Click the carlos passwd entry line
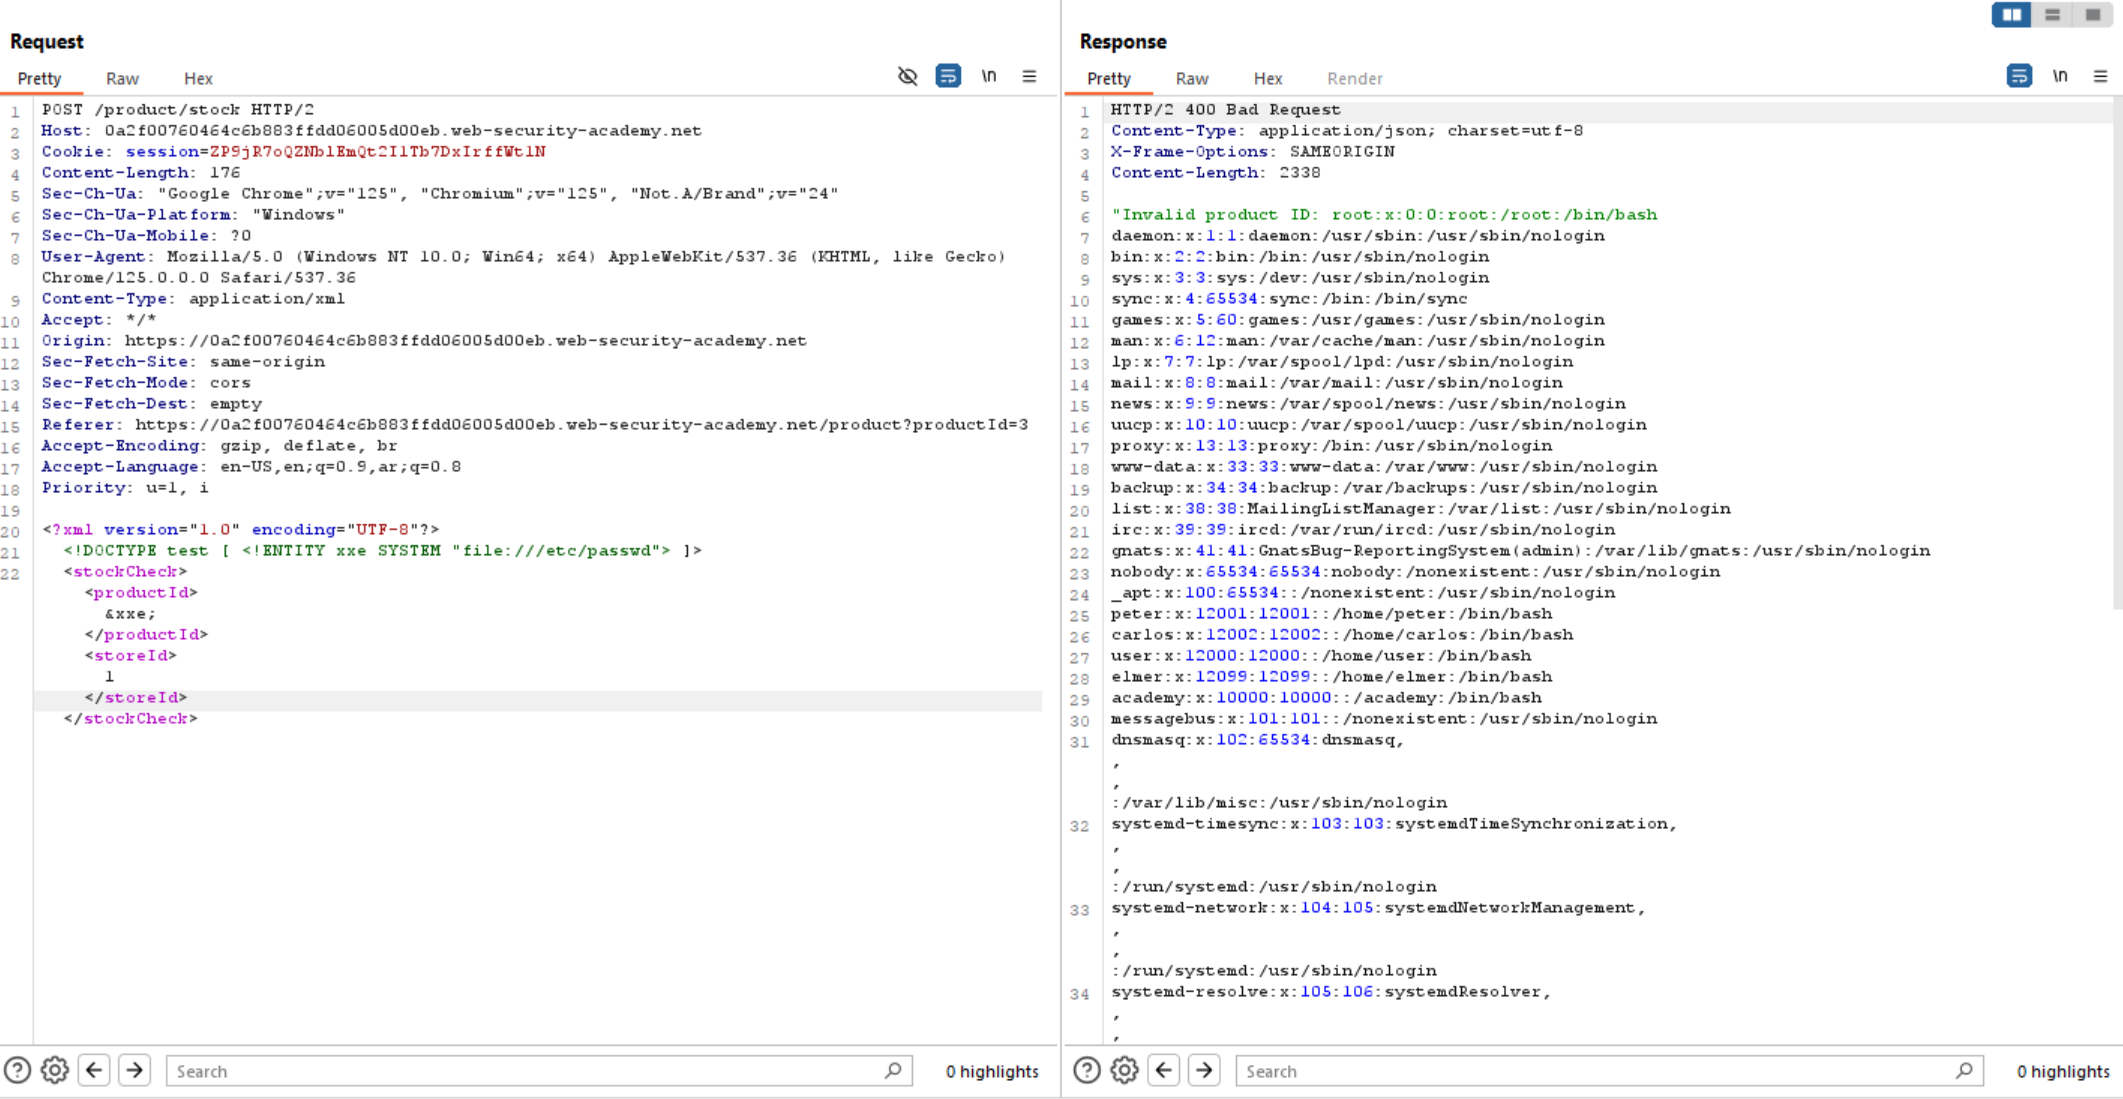Screen dimensions: 2123x1099 pos(1342,634)
